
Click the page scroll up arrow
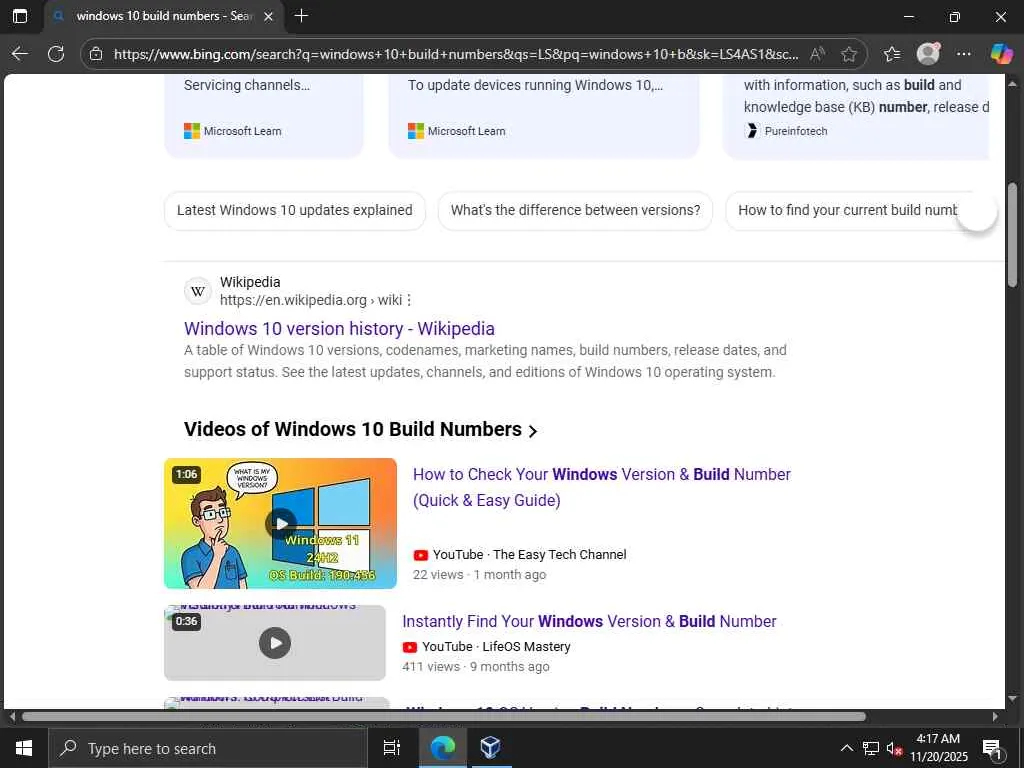click(1013, 83)
